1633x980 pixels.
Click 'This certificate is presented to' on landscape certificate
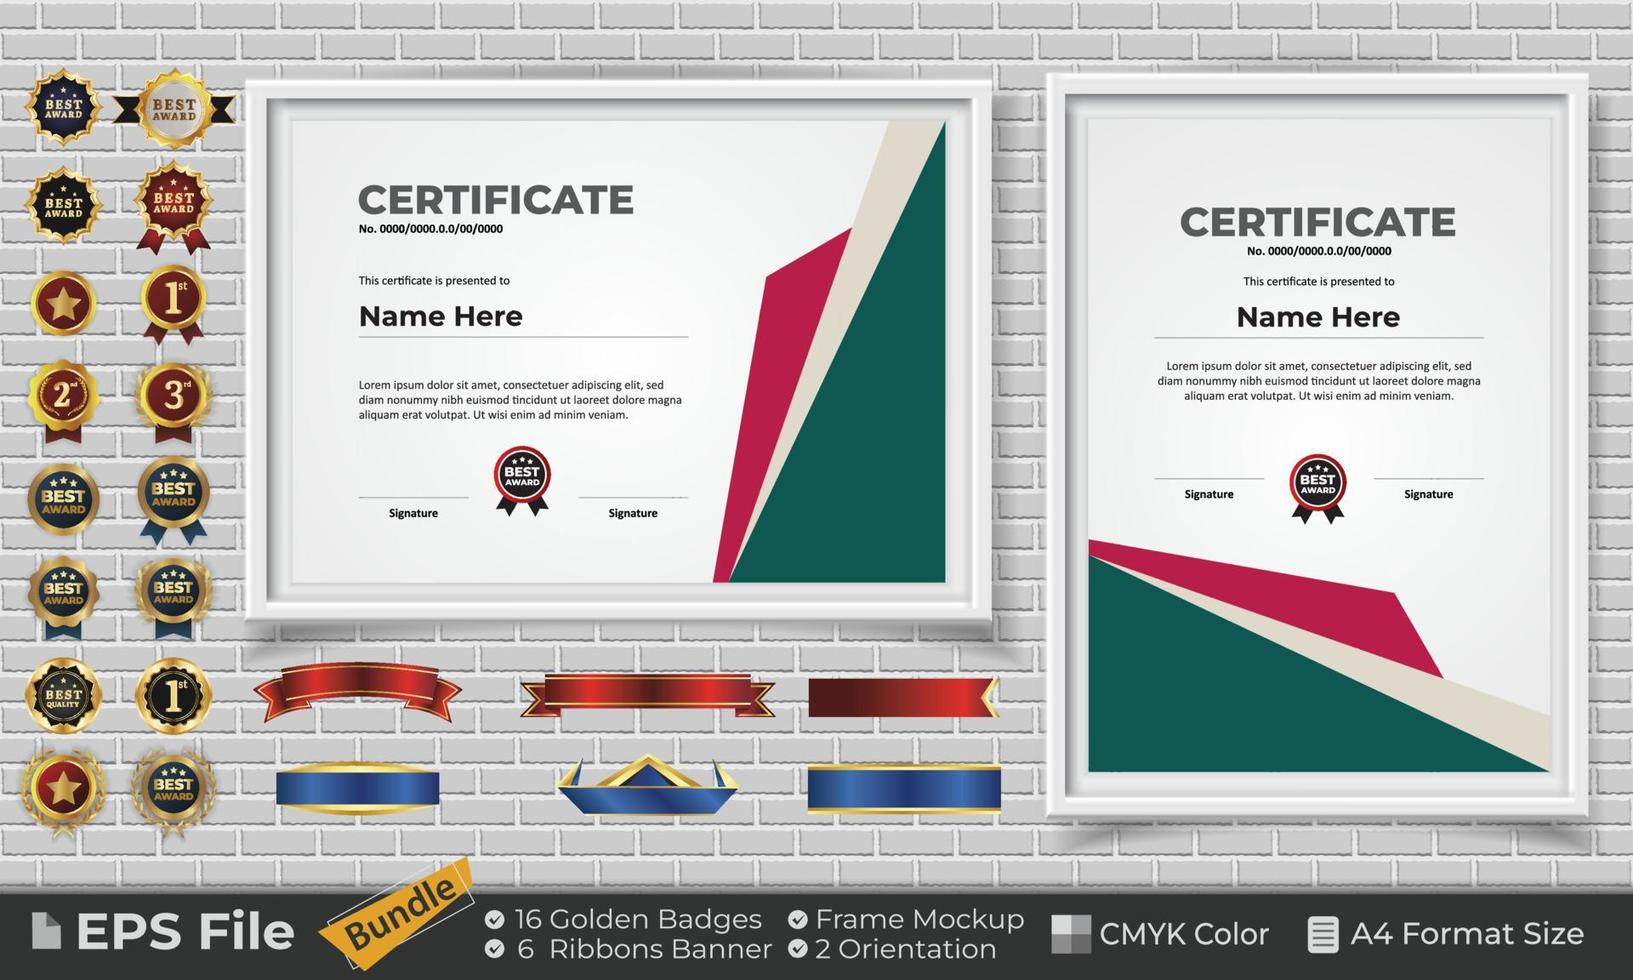[434, 281]
